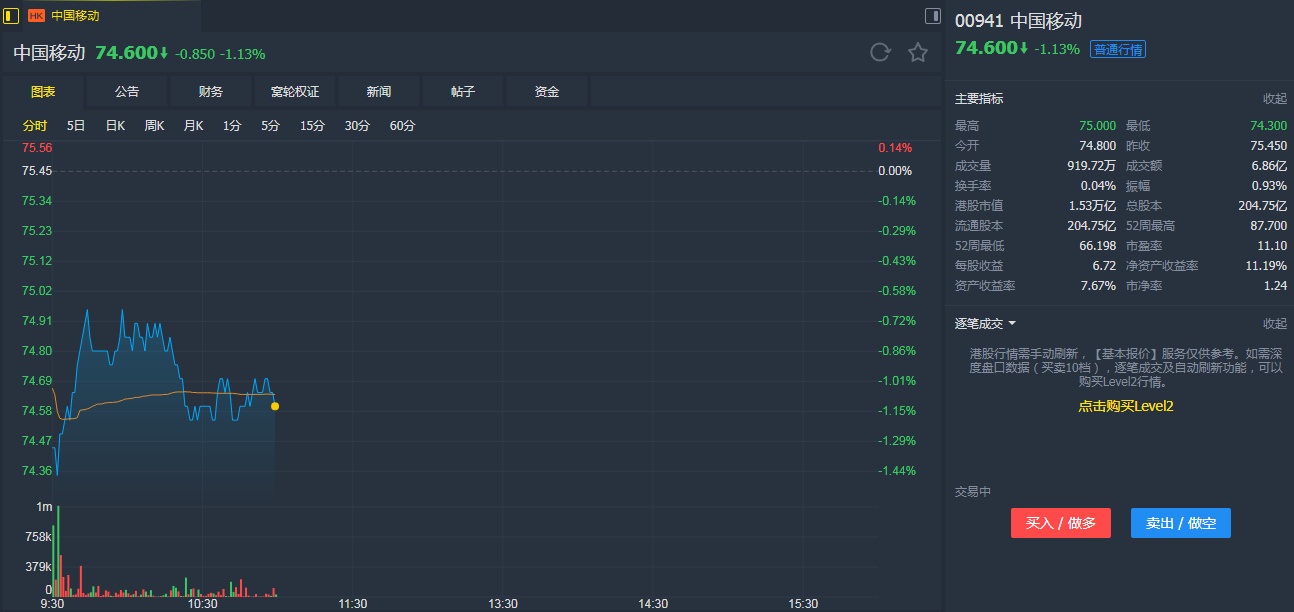Add 中国移动 to favorites with star

click(918, 53)
